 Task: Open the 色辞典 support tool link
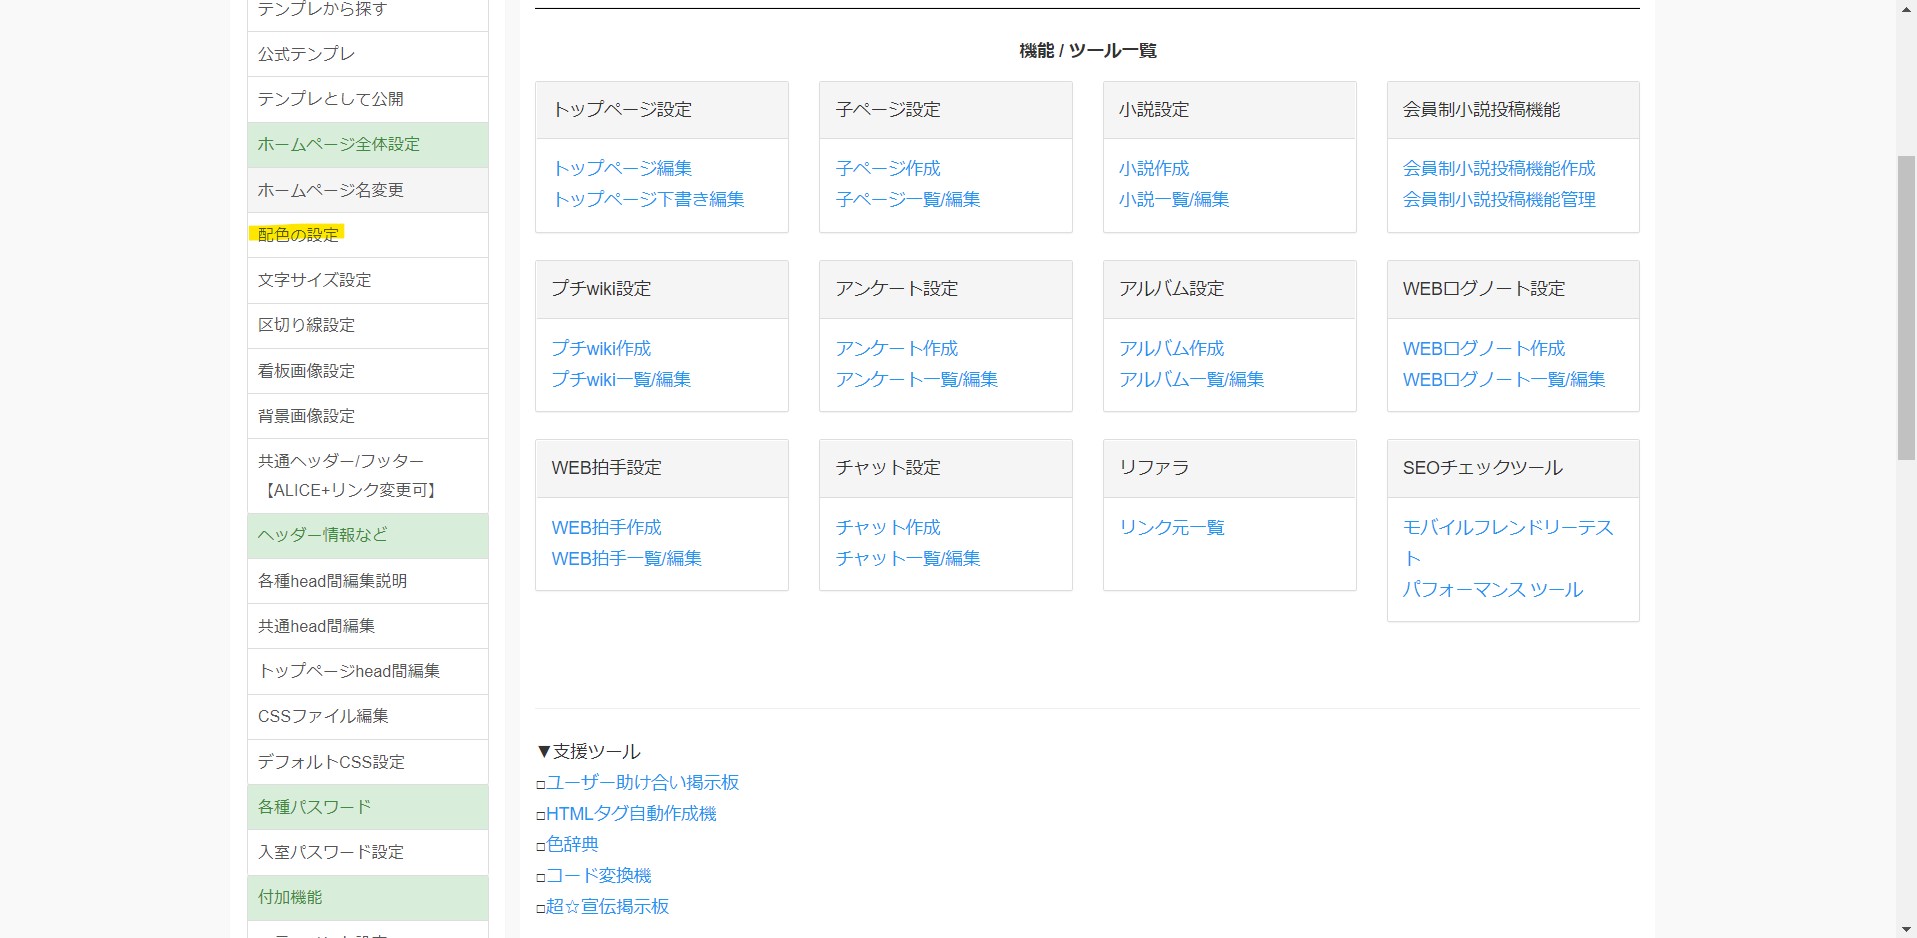pyautogui.click(x=572, y=844)
